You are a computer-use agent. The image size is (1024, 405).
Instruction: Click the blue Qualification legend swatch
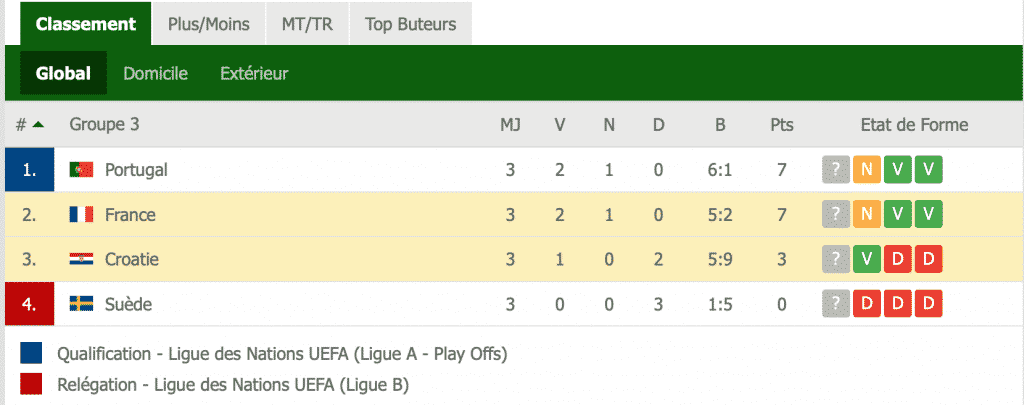point(31,353)
